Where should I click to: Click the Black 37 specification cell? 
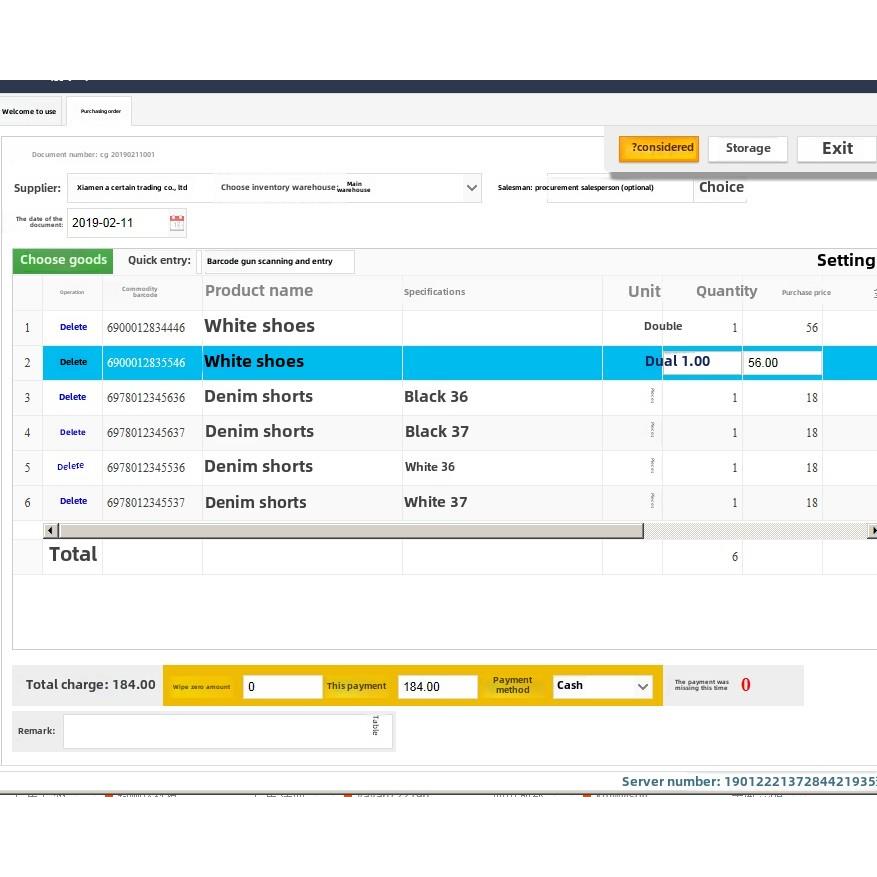click(437, 432)
